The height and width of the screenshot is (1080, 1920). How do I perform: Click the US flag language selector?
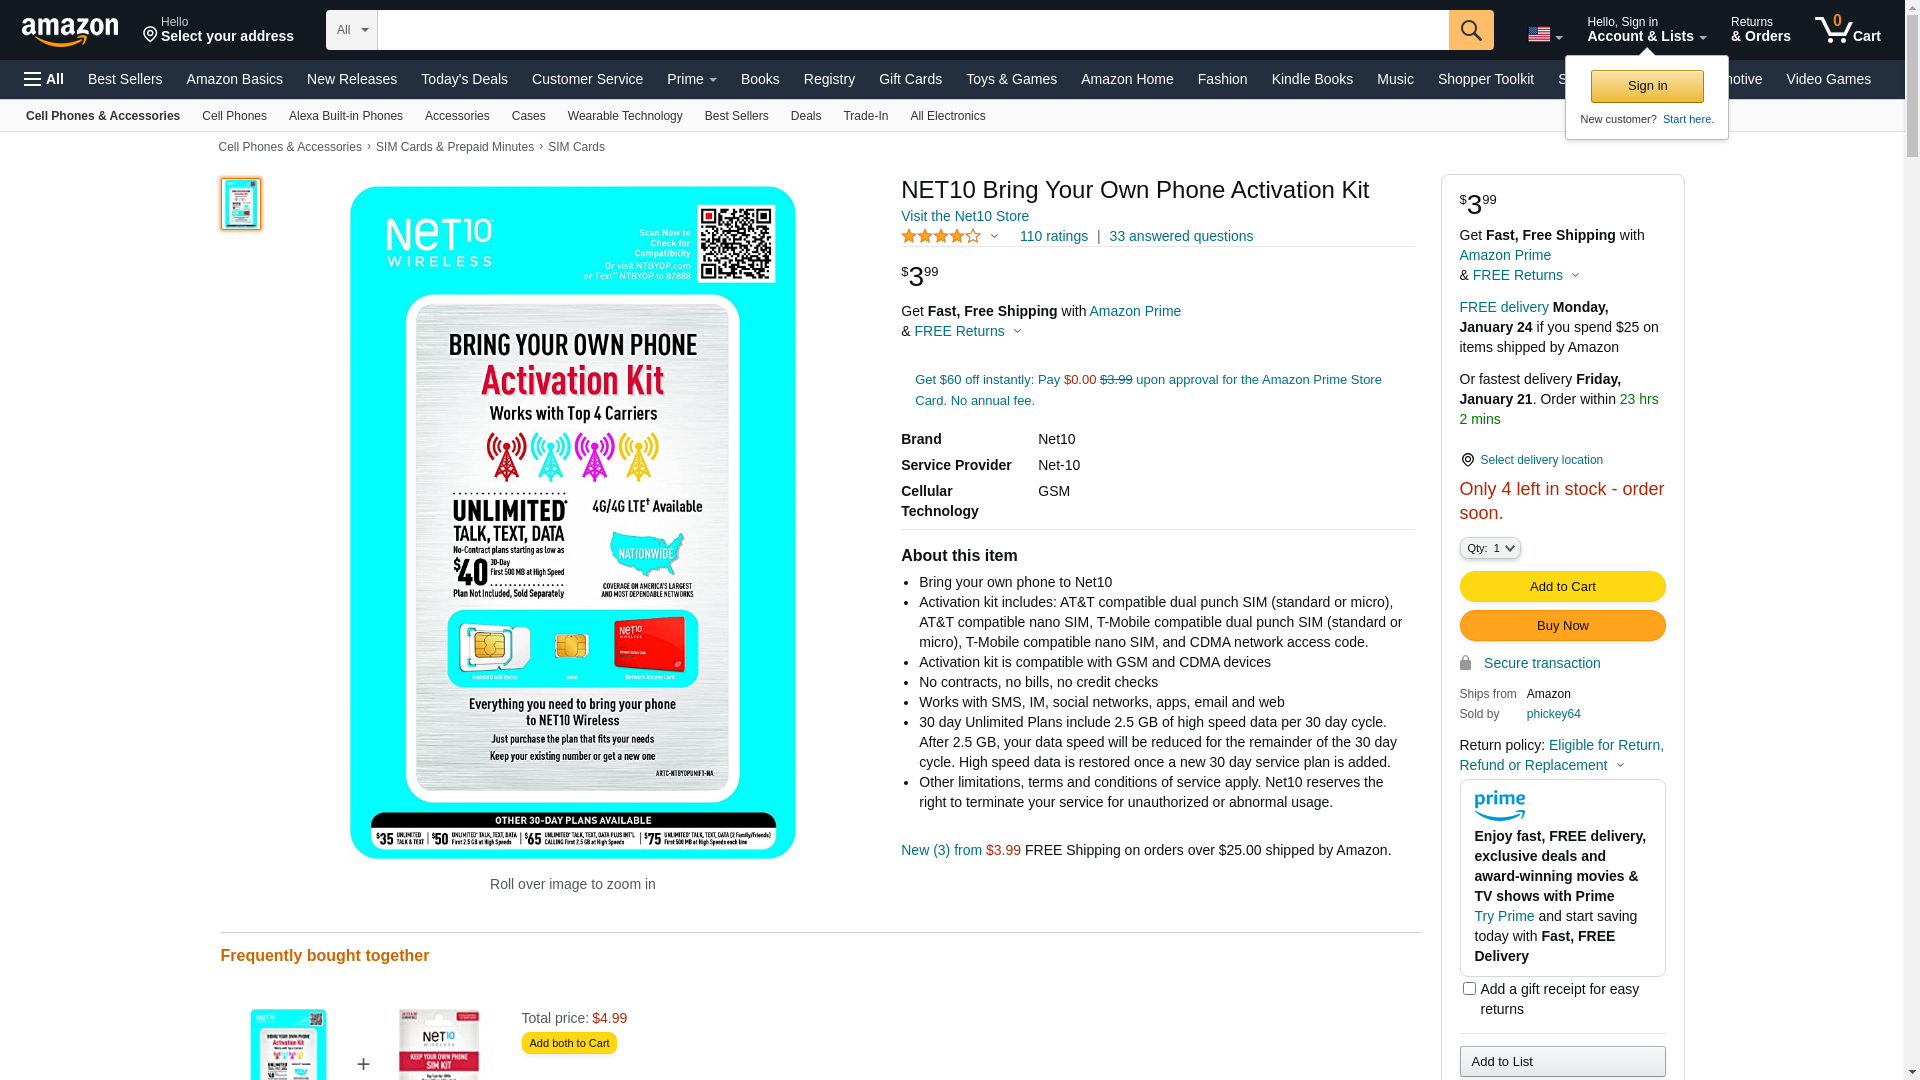(x=1545, y=35)
